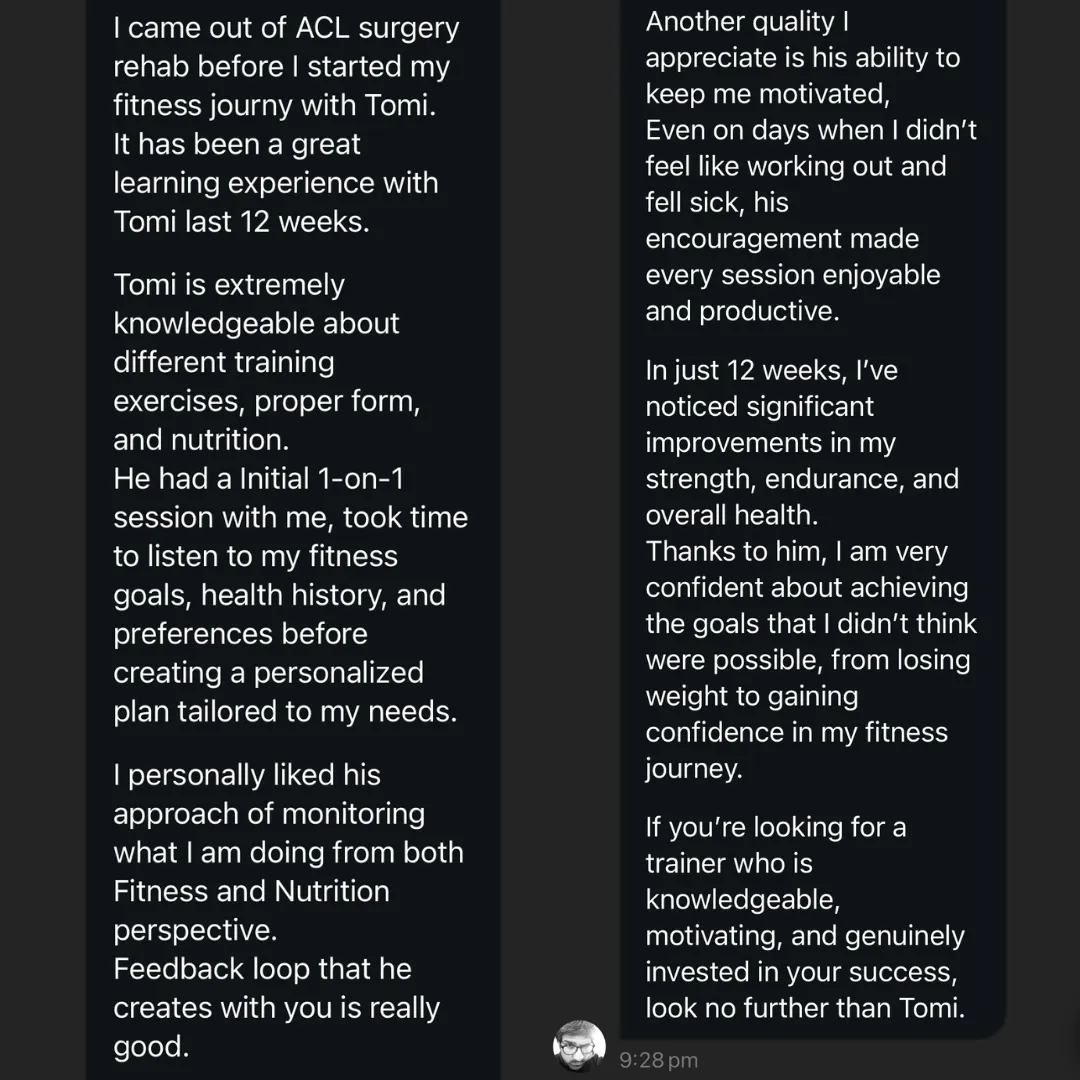The image size is (1080, 1080).
Task: Click the "Fitness and Nutrition" line
Action: click(x=251, y=891)
